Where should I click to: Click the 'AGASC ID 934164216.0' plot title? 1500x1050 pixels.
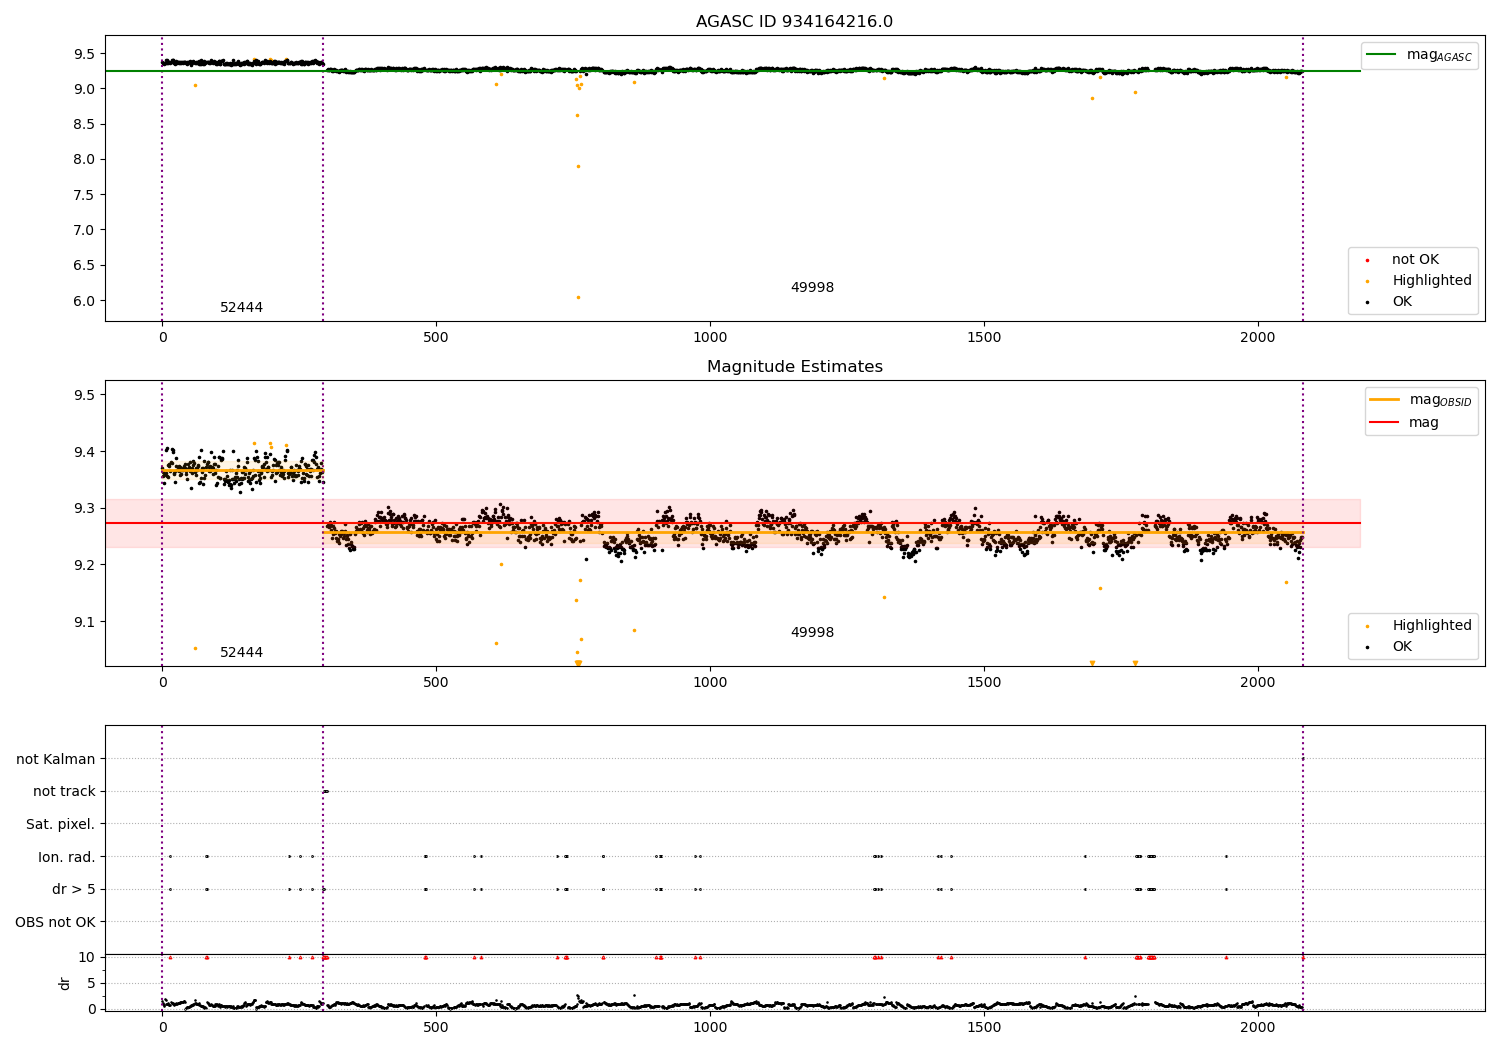point(794,22)
